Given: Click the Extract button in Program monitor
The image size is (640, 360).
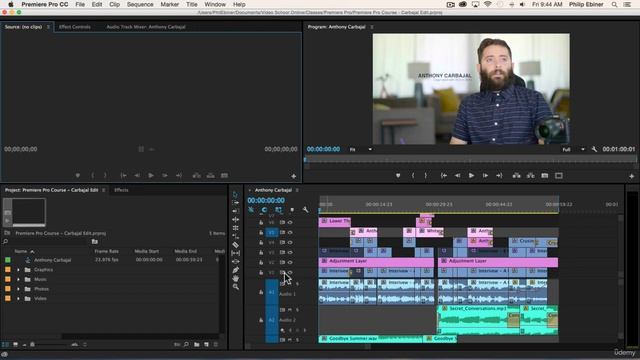Looking at the screenshot, I should 531,176.
